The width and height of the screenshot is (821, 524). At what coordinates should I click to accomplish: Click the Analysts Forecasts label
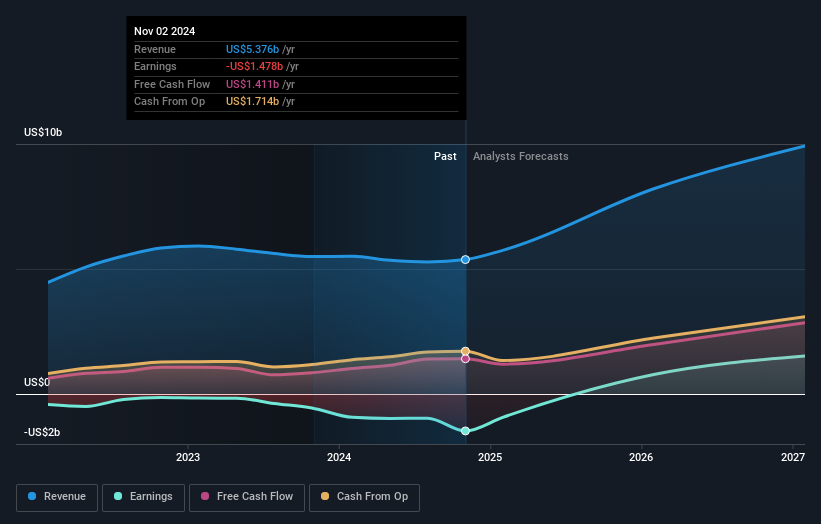click(520, 157)
